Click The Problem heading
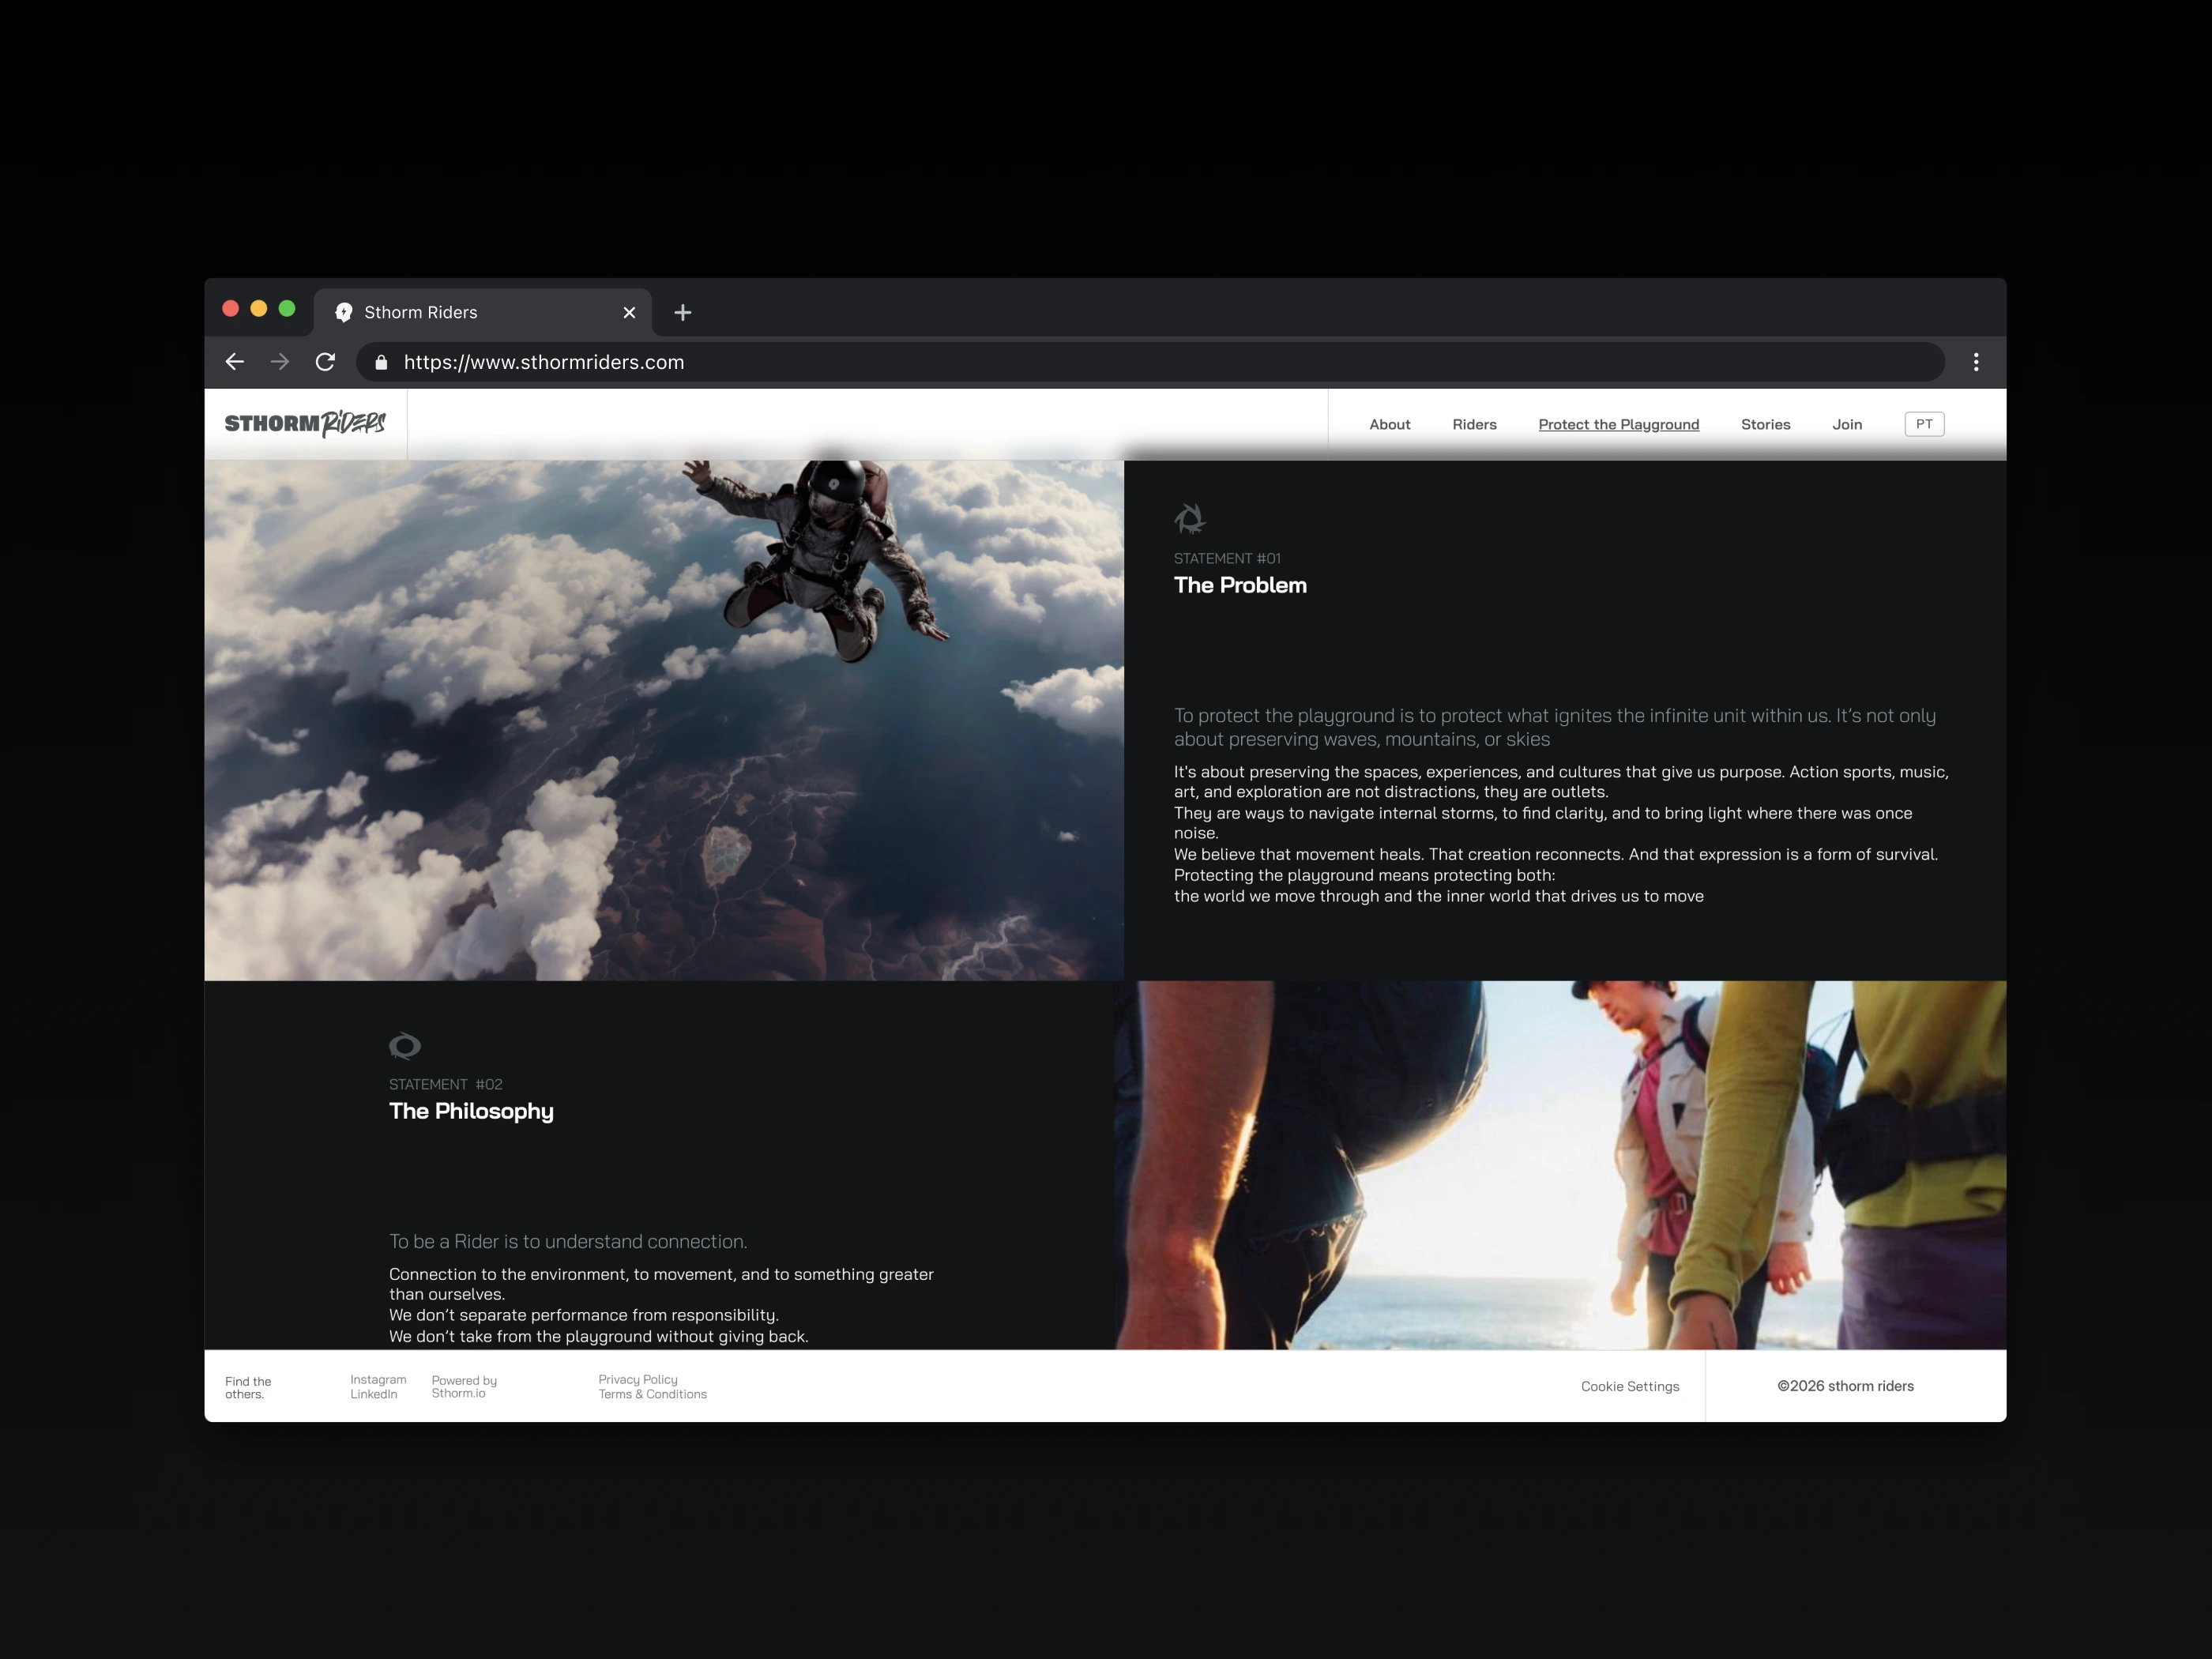The height and width of the screenshot is (1659, 2212). [x=1240, y=586]
